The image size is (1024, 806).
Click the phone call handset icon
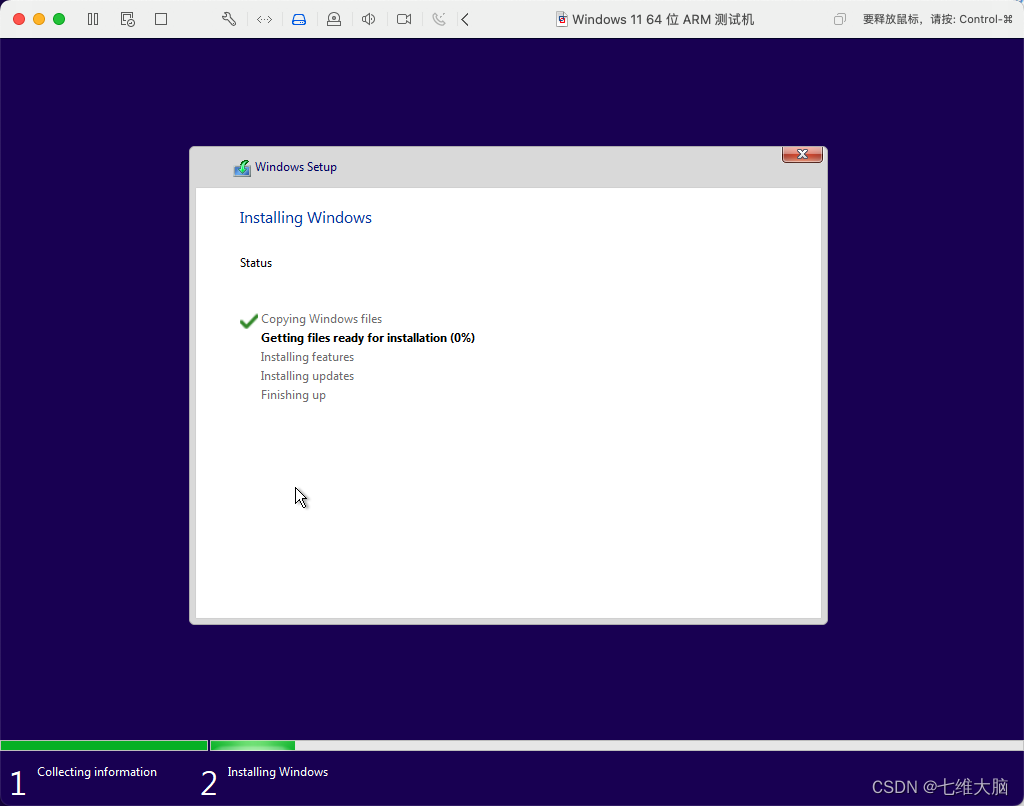coord(439,19)
